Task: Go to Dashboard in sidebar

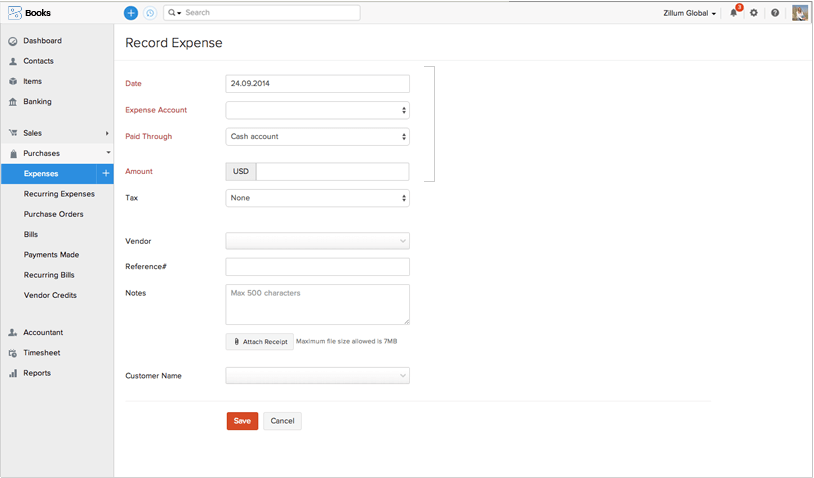Action: 42,41
